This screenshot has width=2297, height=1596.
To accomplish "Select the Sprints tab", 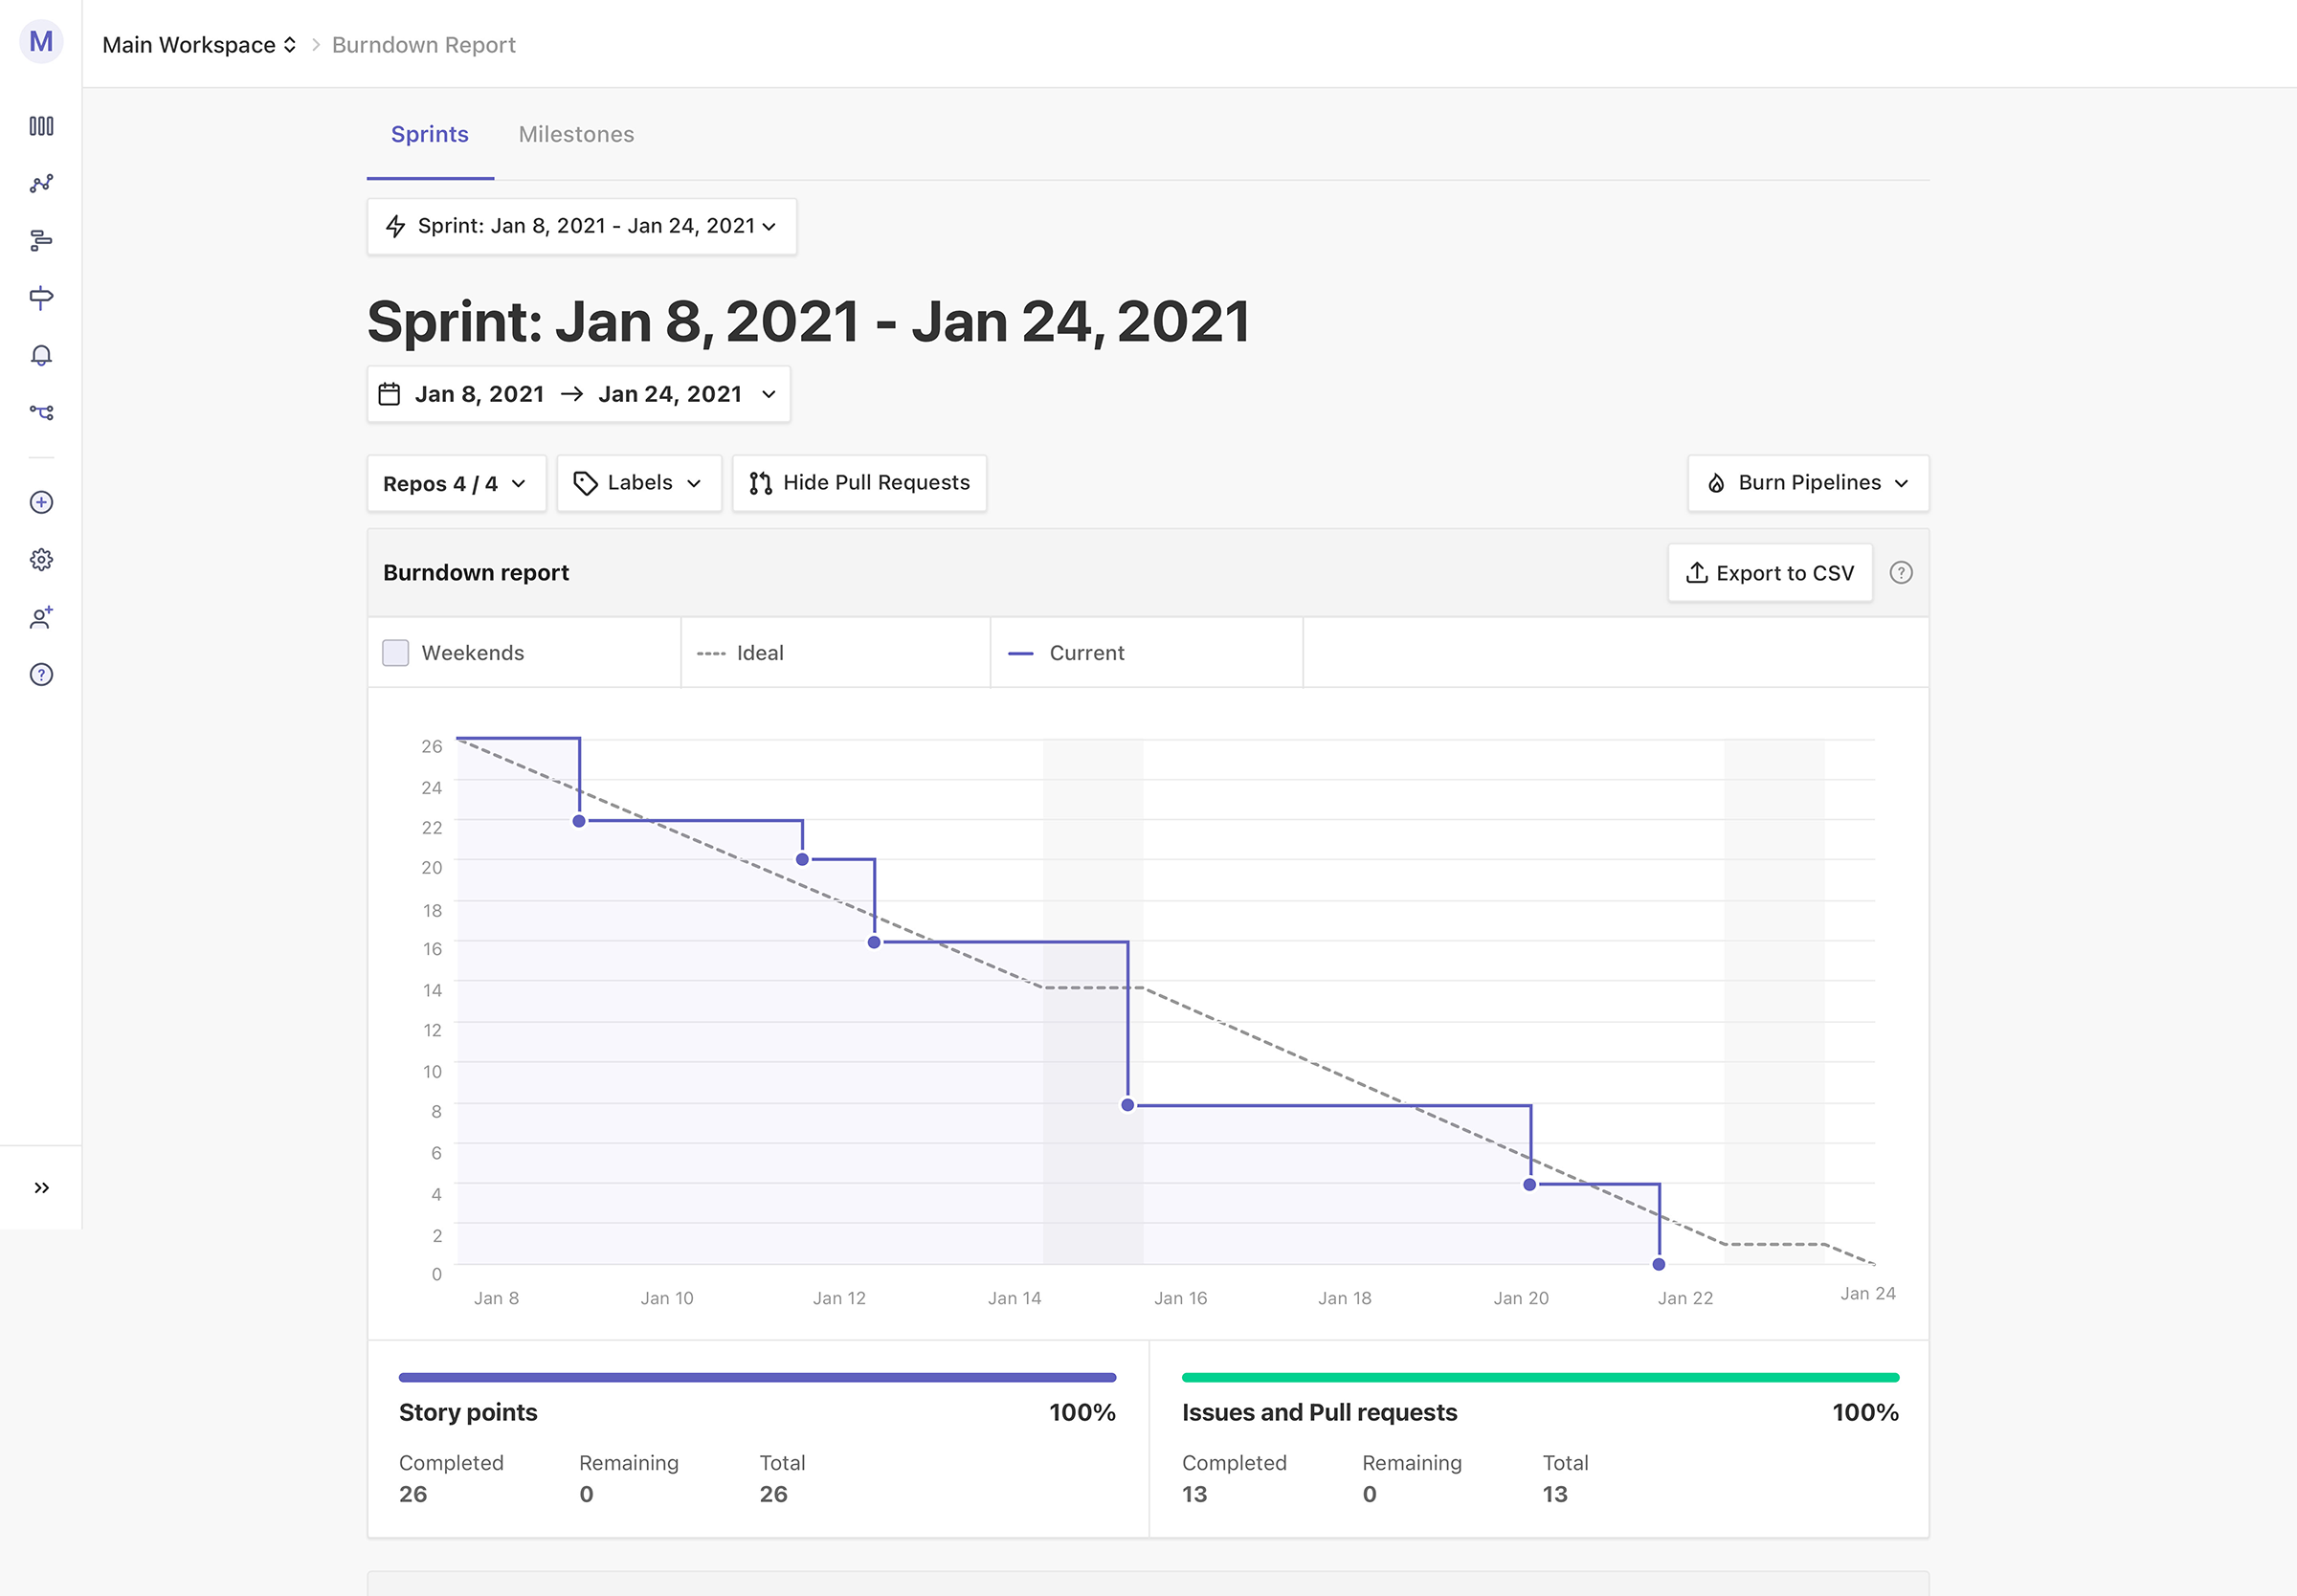I will click(x=430, y=134).
